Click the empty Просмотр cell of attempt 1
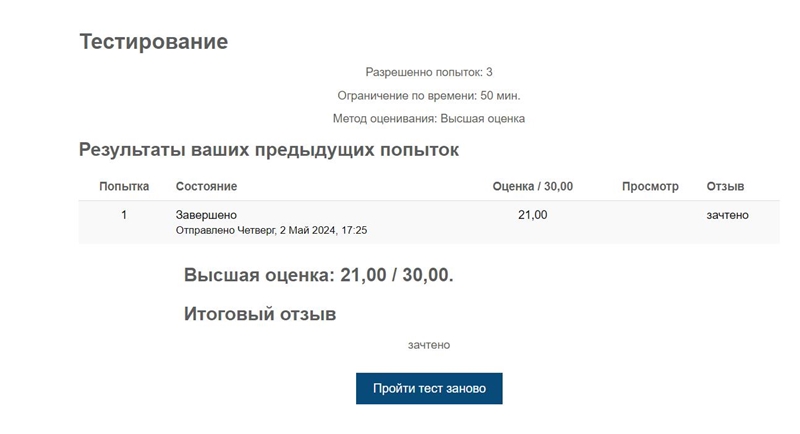The height and width of the screenshot is (434, 800). pos(650,222)
